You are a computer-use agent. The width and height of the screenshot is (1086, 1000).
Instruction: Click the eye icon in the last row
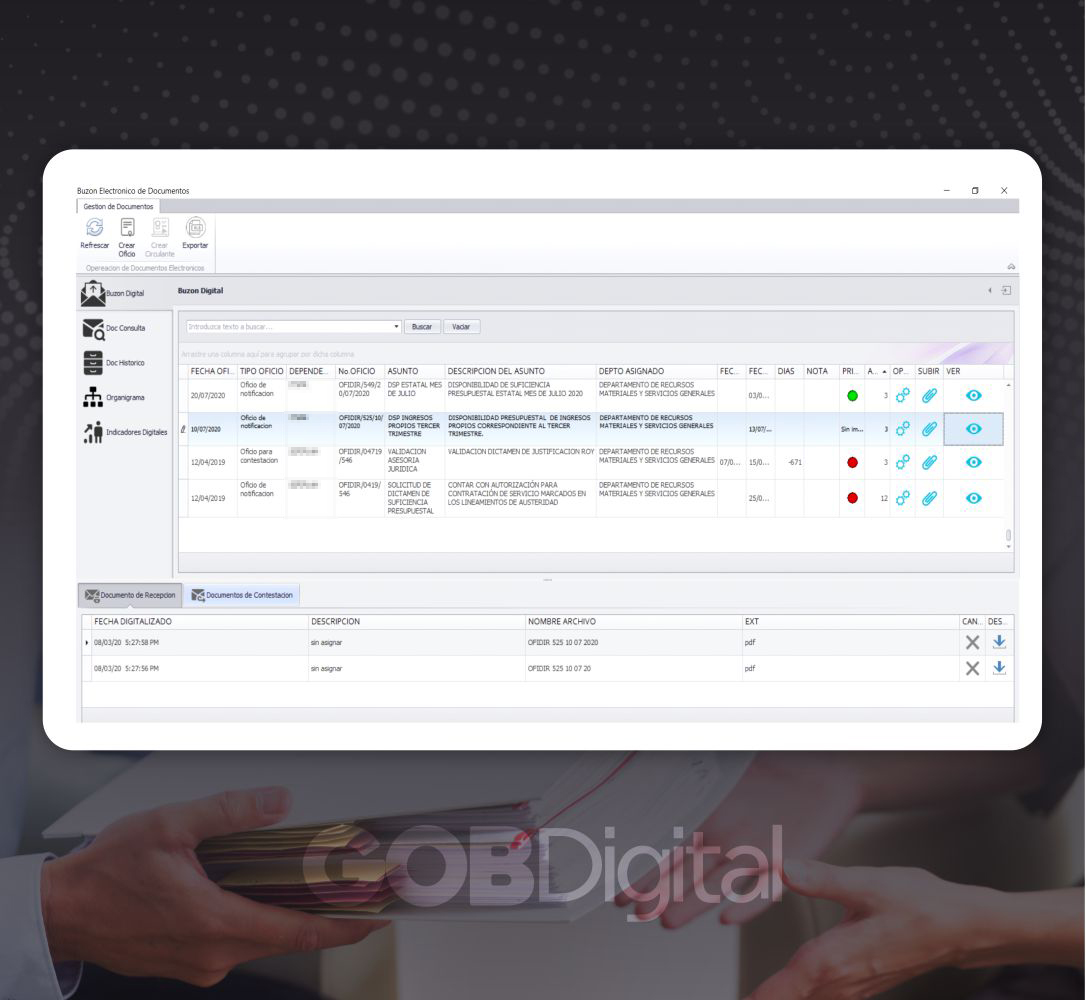pyautogui.click(x=973, y=498)
